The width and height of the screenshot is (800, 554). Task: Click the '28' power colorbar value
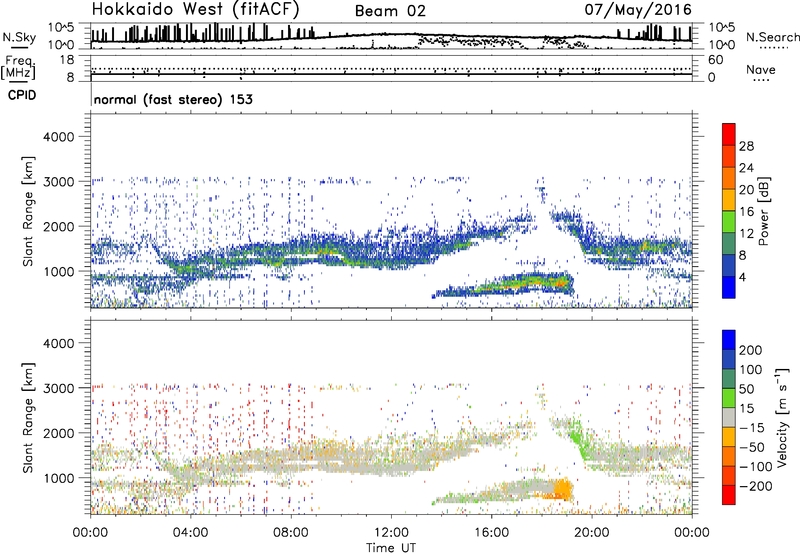tap(746, 146)
